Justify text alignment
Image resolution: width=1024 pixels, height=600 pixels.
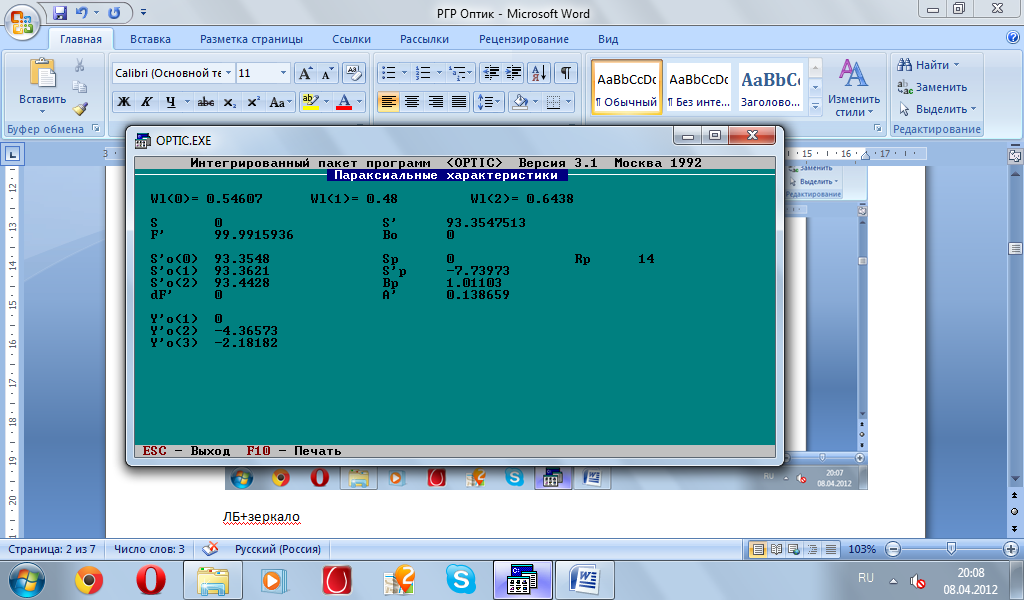click(459, 102)
